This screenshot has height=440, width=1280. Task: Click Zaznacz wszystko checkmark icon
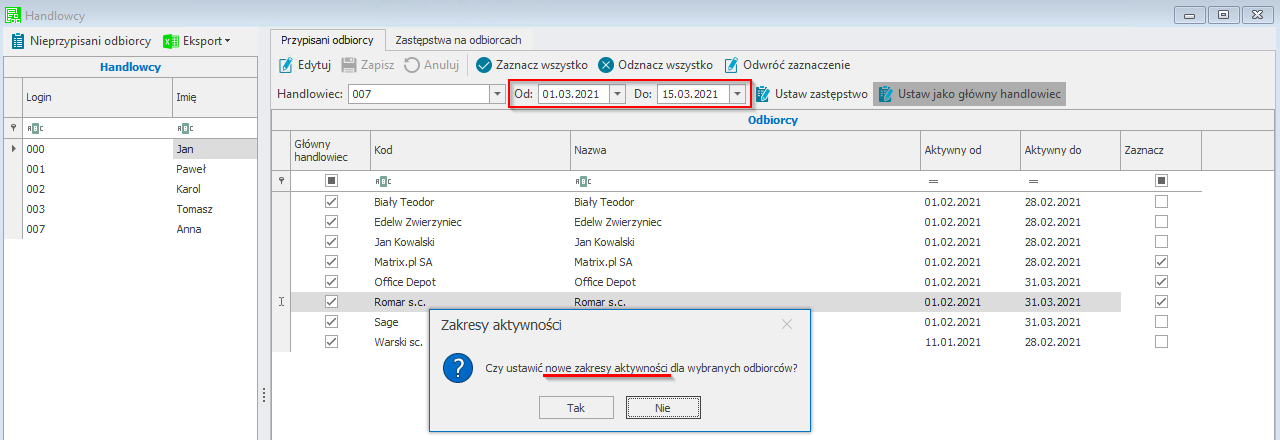[483, 65]
